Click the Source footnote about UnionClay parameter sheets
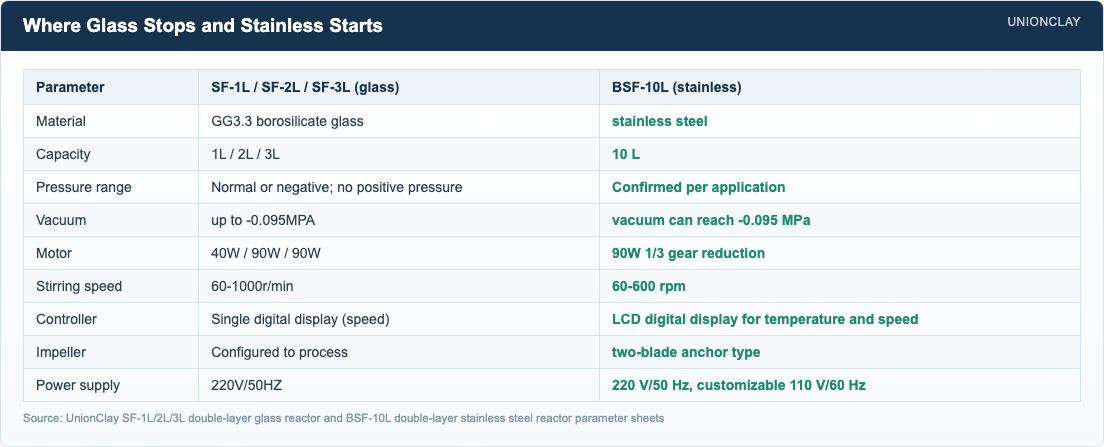 [344, 418]
